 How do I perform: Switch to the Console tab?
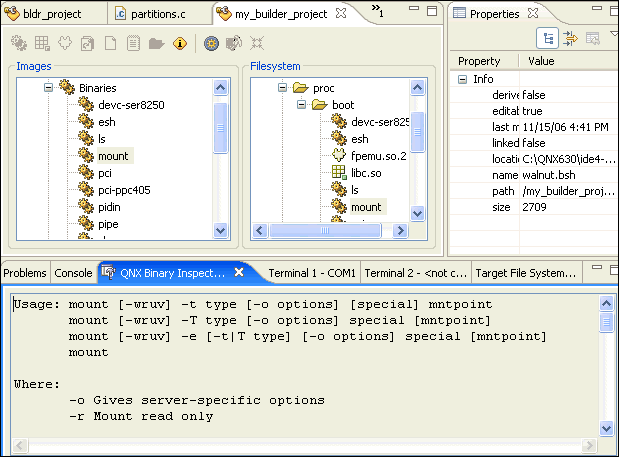(x=73, y=272)
